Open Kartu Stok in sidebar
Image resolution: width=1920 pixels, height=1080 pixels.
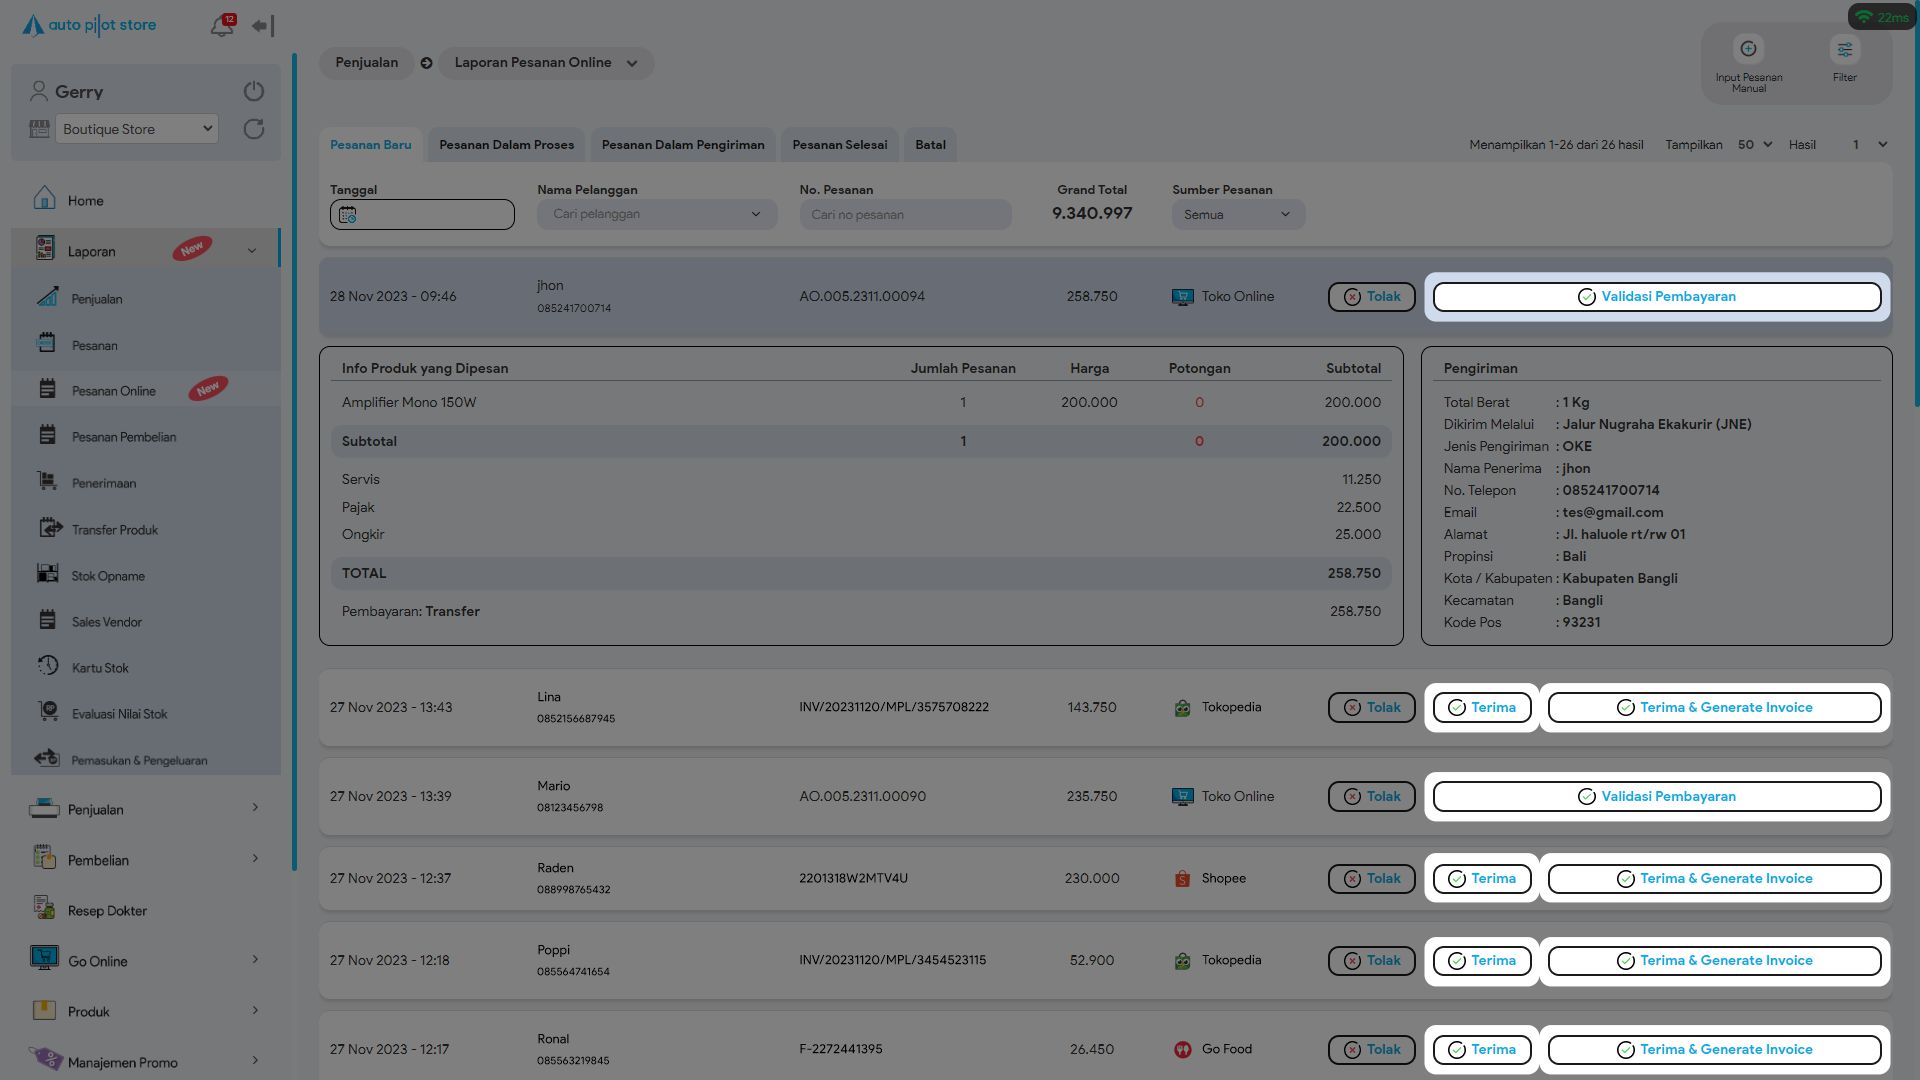click(x=100, y=668)
